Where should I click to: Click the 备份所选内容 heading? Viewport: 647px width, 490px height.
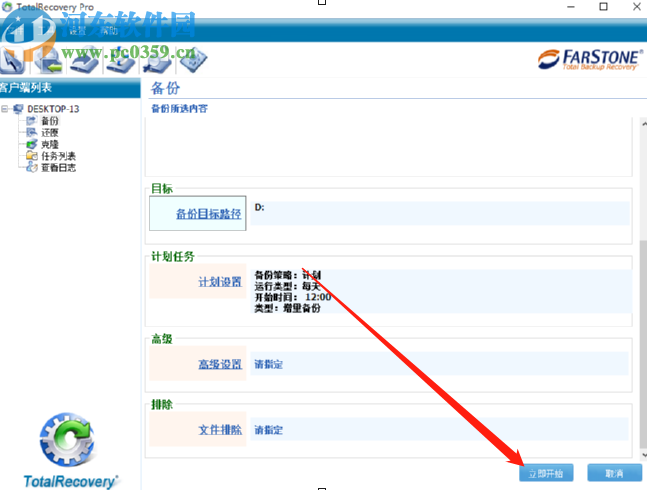[x=179, y=108]
